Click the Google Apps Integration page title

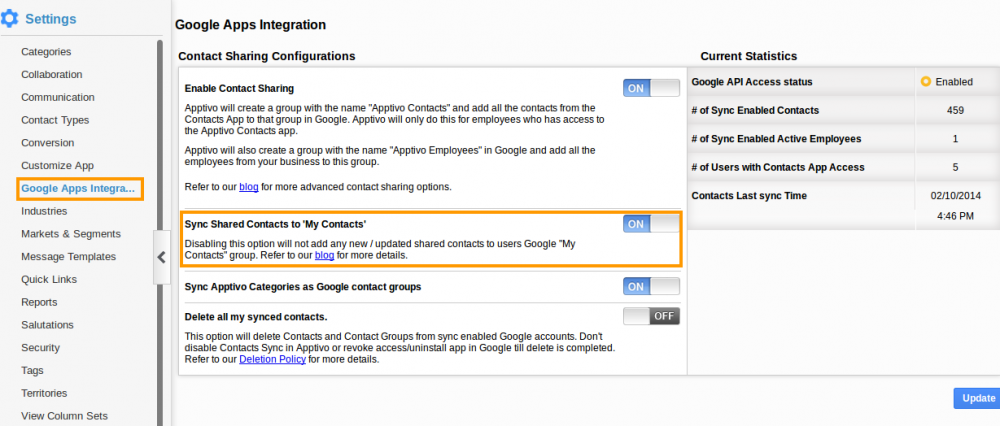250,25
